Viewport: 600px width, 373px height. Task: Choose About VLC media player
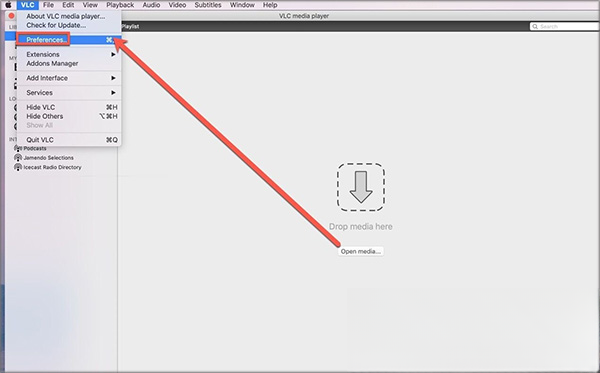[x=69, y=16]
